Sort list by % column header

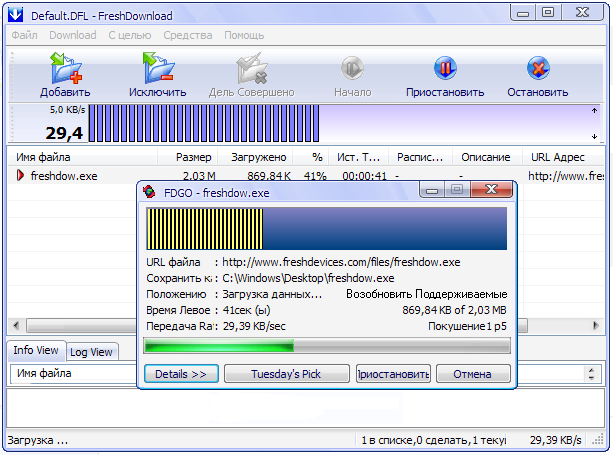click(x=311, y=157)
